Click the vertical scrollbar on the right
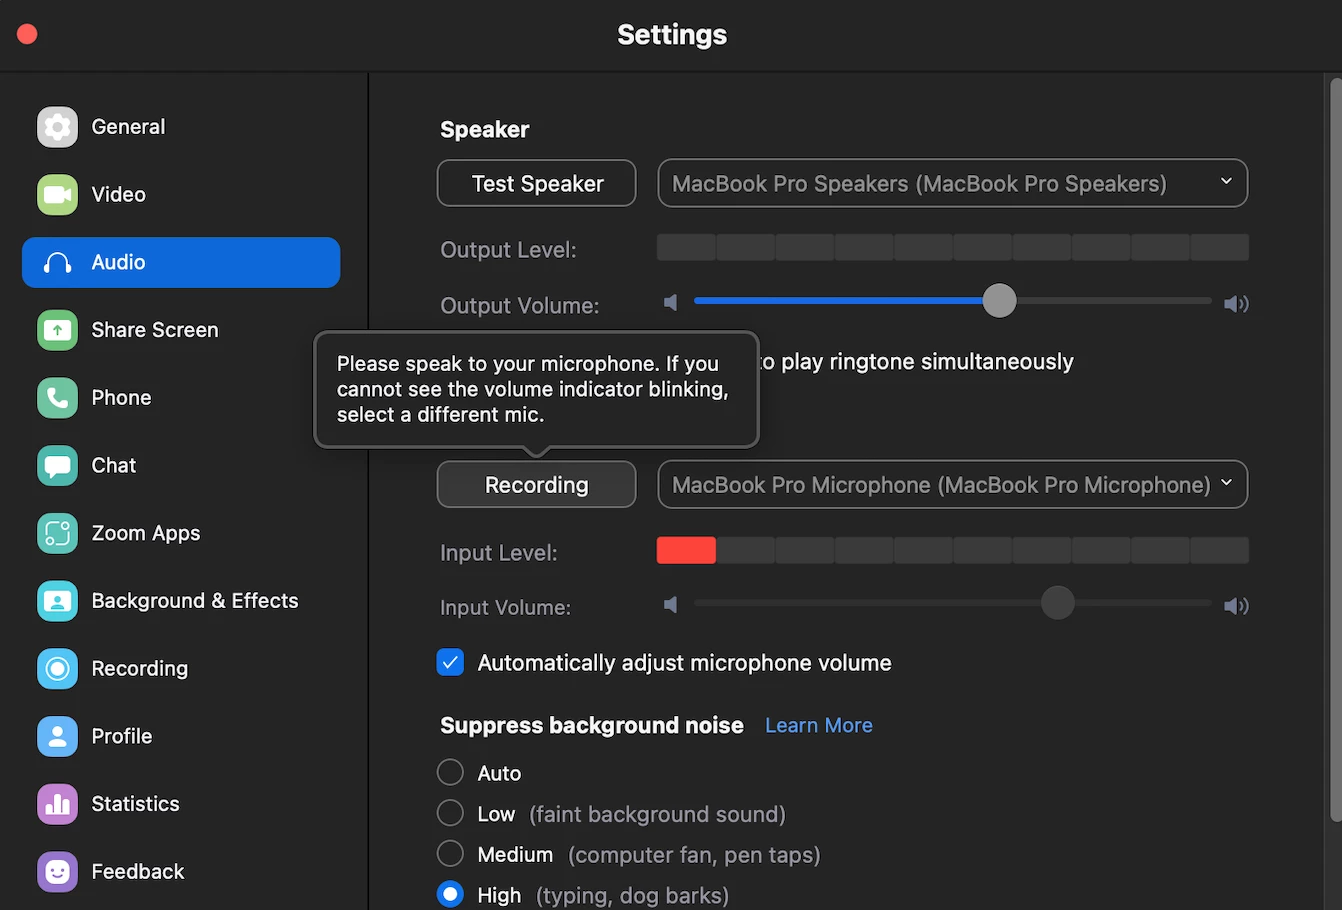 point(1334,450)
